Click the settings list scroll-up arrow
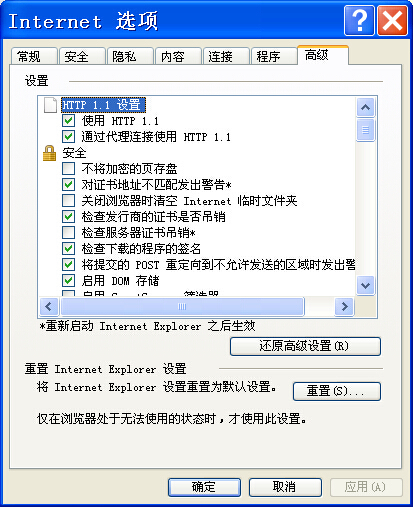This screenshot has width=413, height=507. tap(365, 107)
